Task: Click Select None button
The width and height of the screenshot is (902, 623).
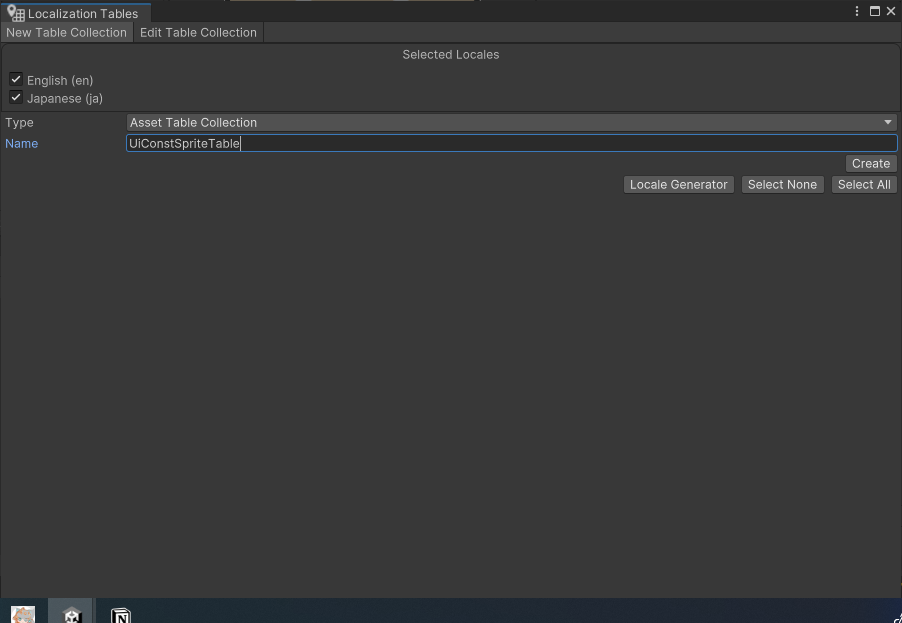Action: [782, 185]
